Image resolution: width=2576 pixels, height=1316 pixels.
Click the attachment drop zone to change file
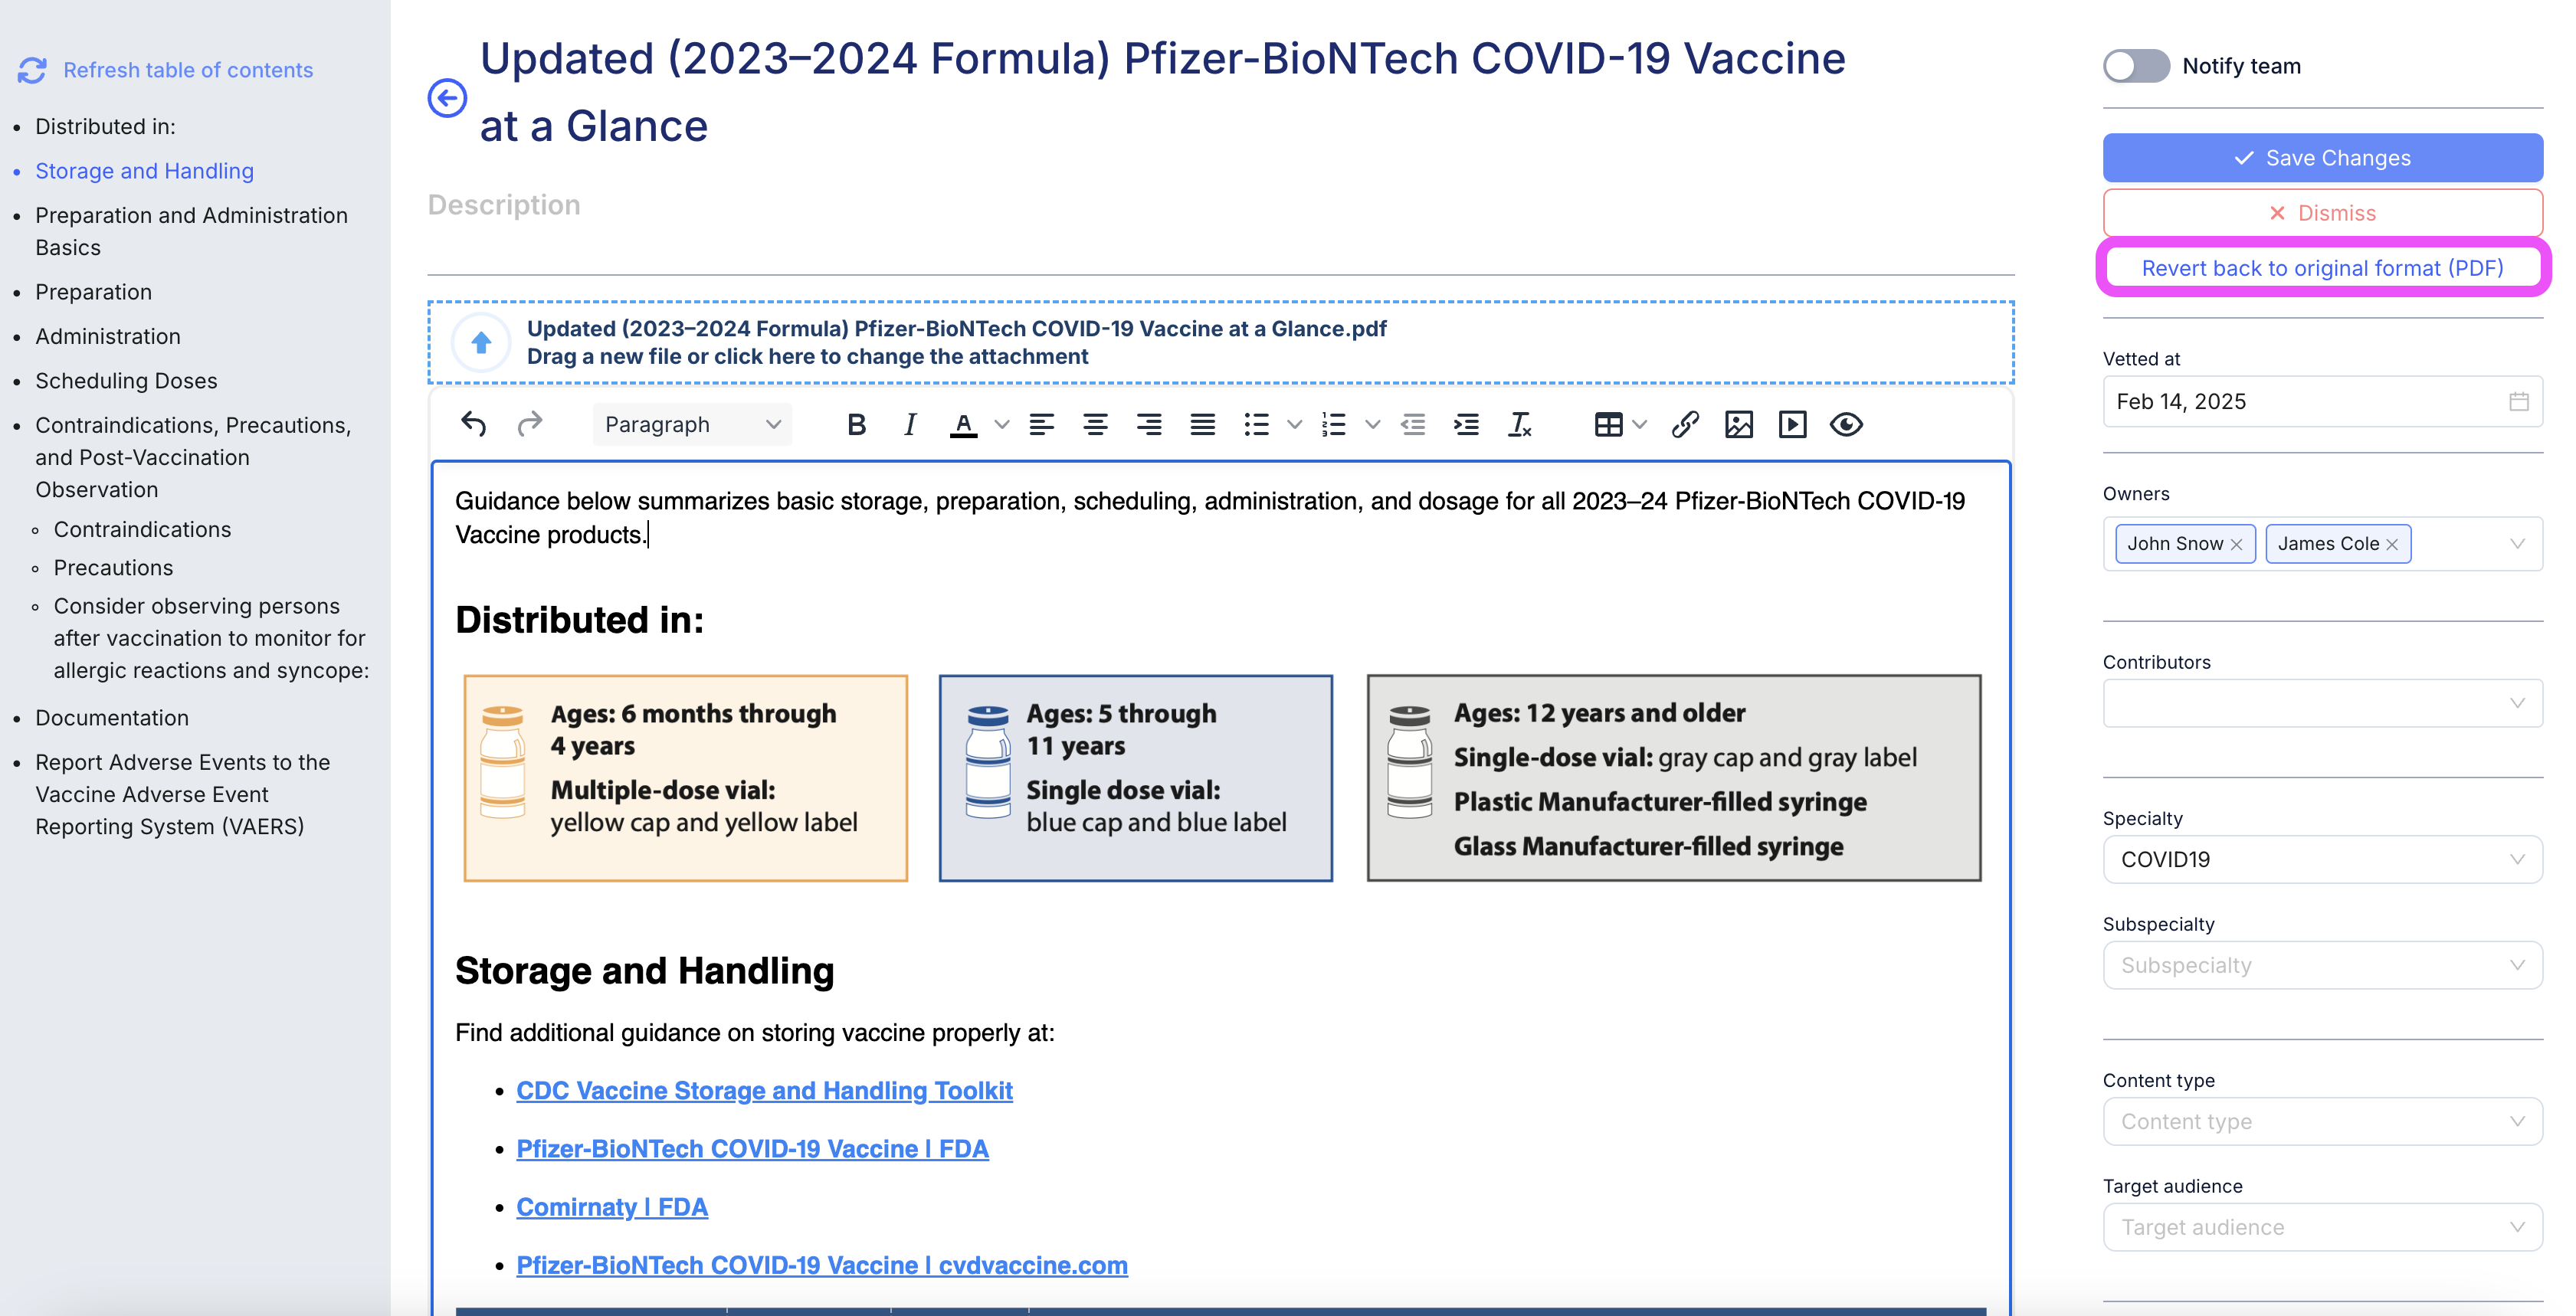[x=1220, y=342]
